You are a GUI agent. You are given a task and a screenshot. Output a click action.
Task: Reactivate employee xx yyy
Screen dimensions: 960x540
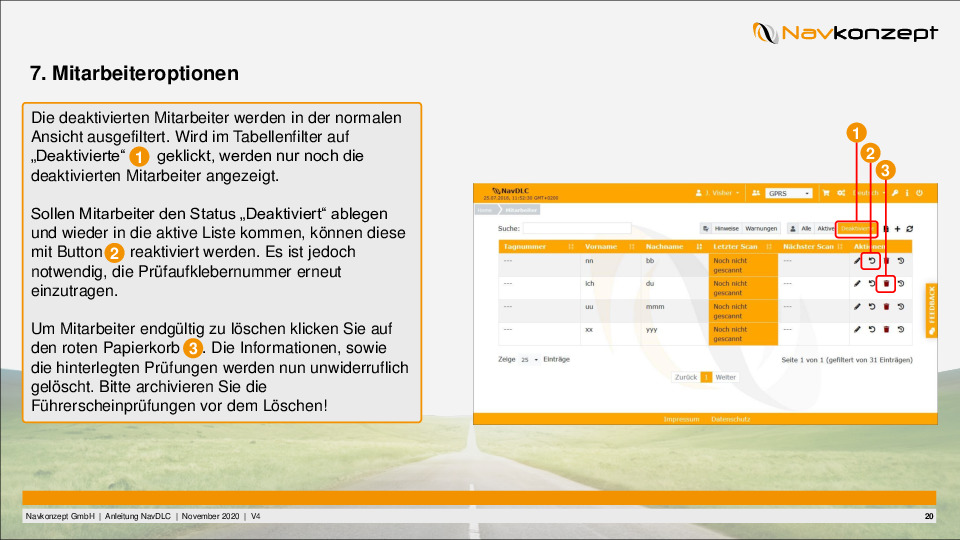point(872,329)
